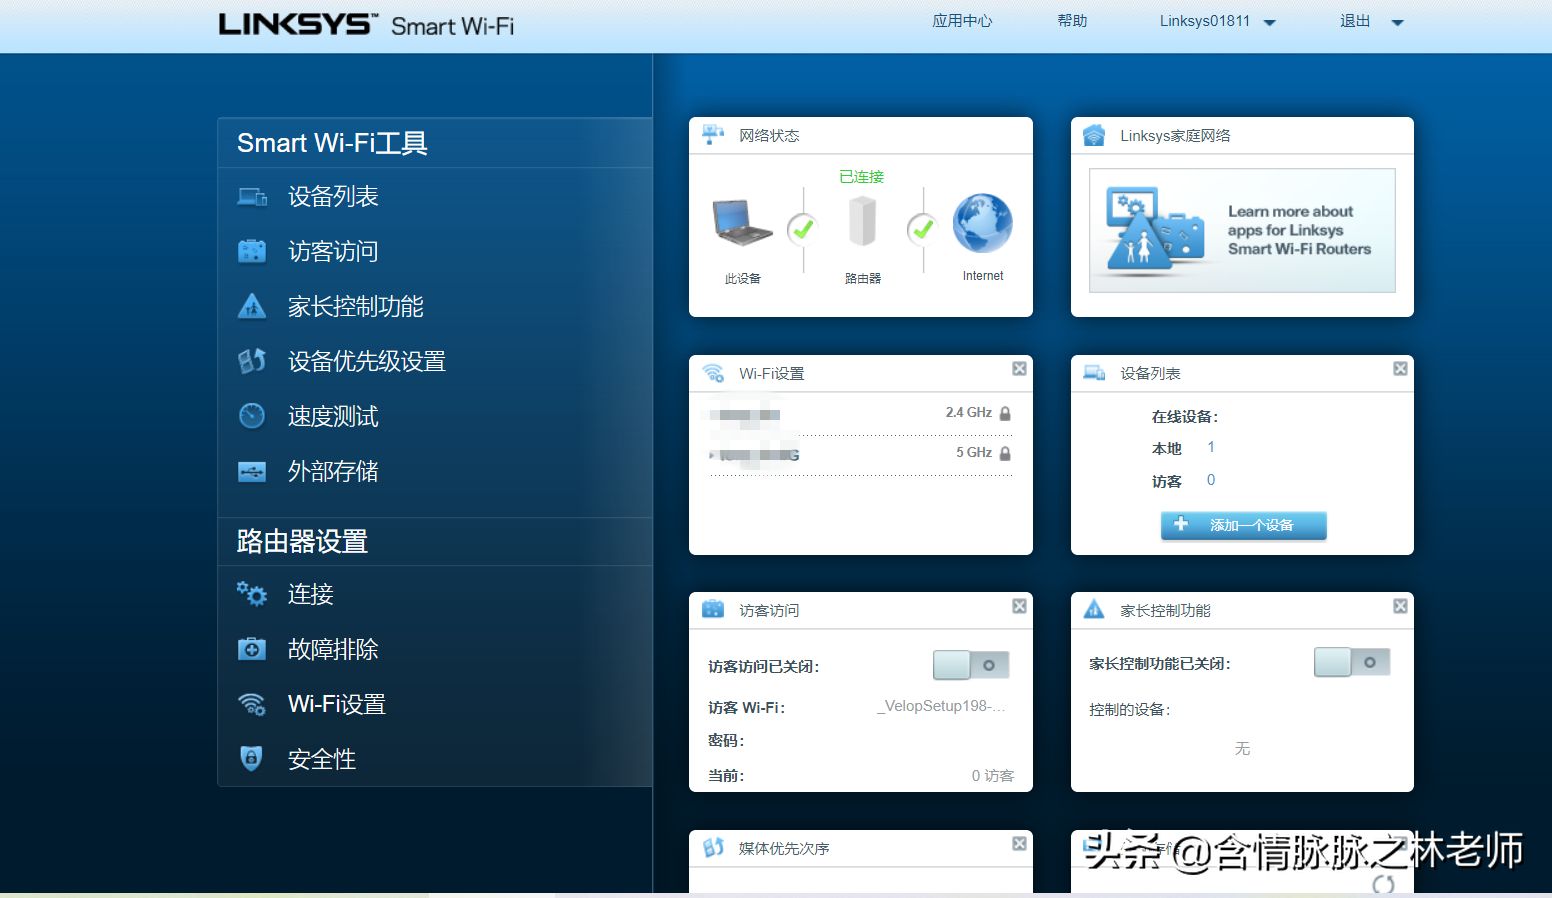This screenshot has width=1552, height=898.
Task: Toggle the 家长控制功能 switch on
Action: (1352, 662)
